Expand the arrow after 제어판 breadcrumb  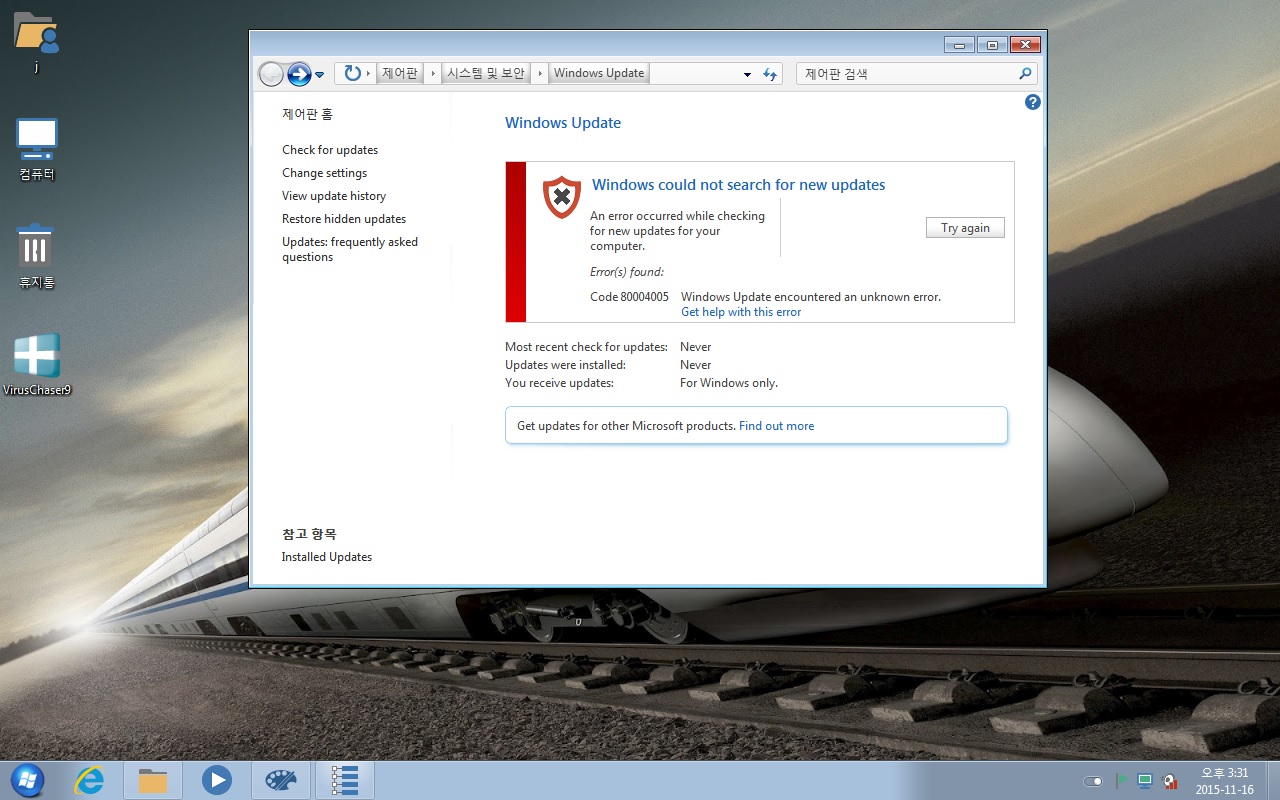click(432, 73)
